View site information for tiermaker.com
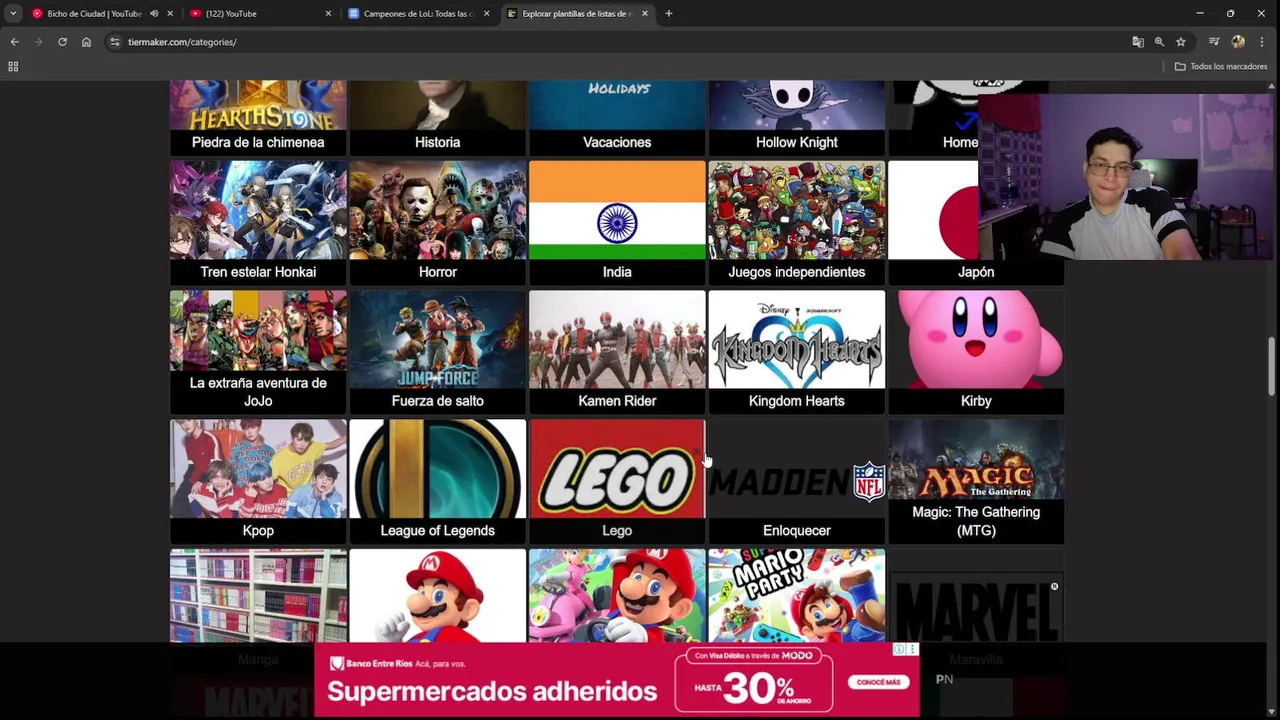Screen dimensions: 1280x720 [x=115, y=42]
